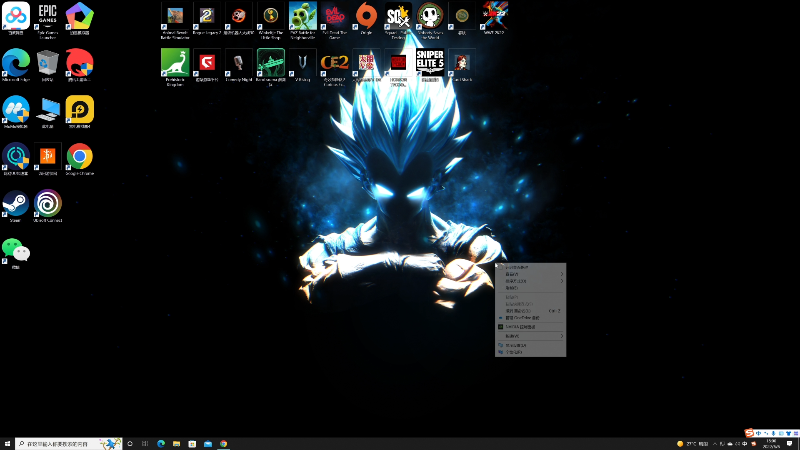Open Edge from the taskbar
Viewport: 800px width, 450px height.
(161, 444)
